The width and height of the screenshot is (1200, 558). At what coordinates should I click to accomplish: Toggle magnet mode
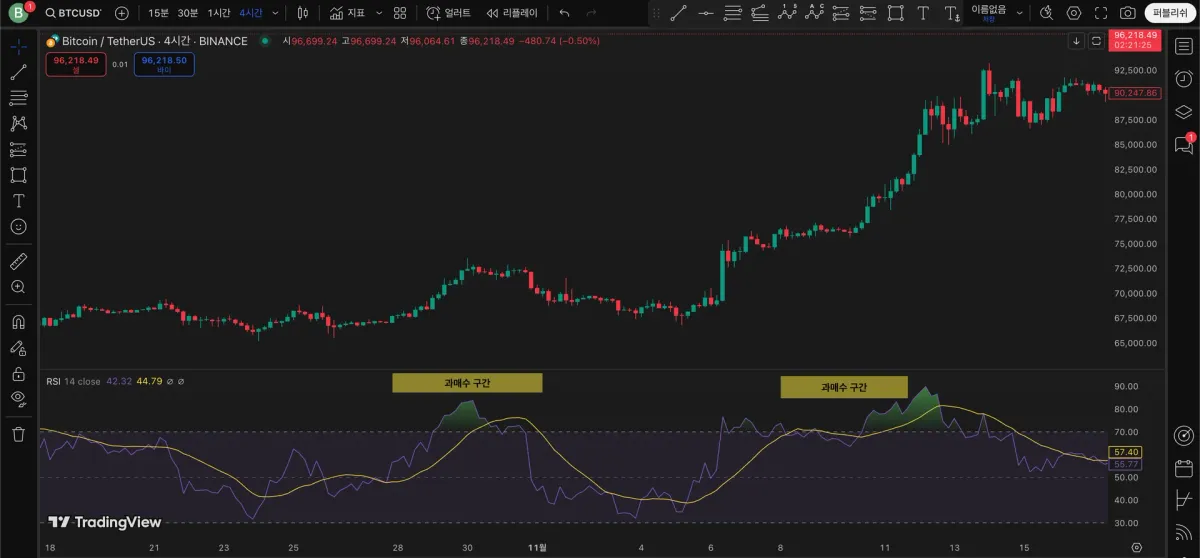click(x=18, y=322)
